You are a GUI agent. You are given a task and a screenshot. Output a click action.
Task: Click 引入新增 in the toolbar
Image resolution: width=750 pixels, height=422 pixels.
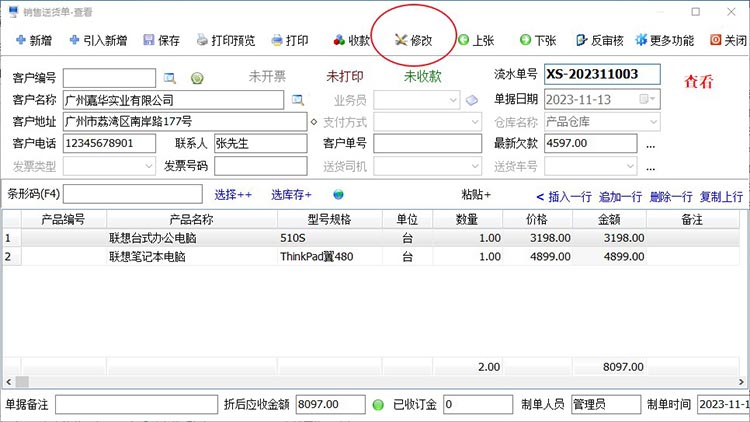[x=99, y=41]
